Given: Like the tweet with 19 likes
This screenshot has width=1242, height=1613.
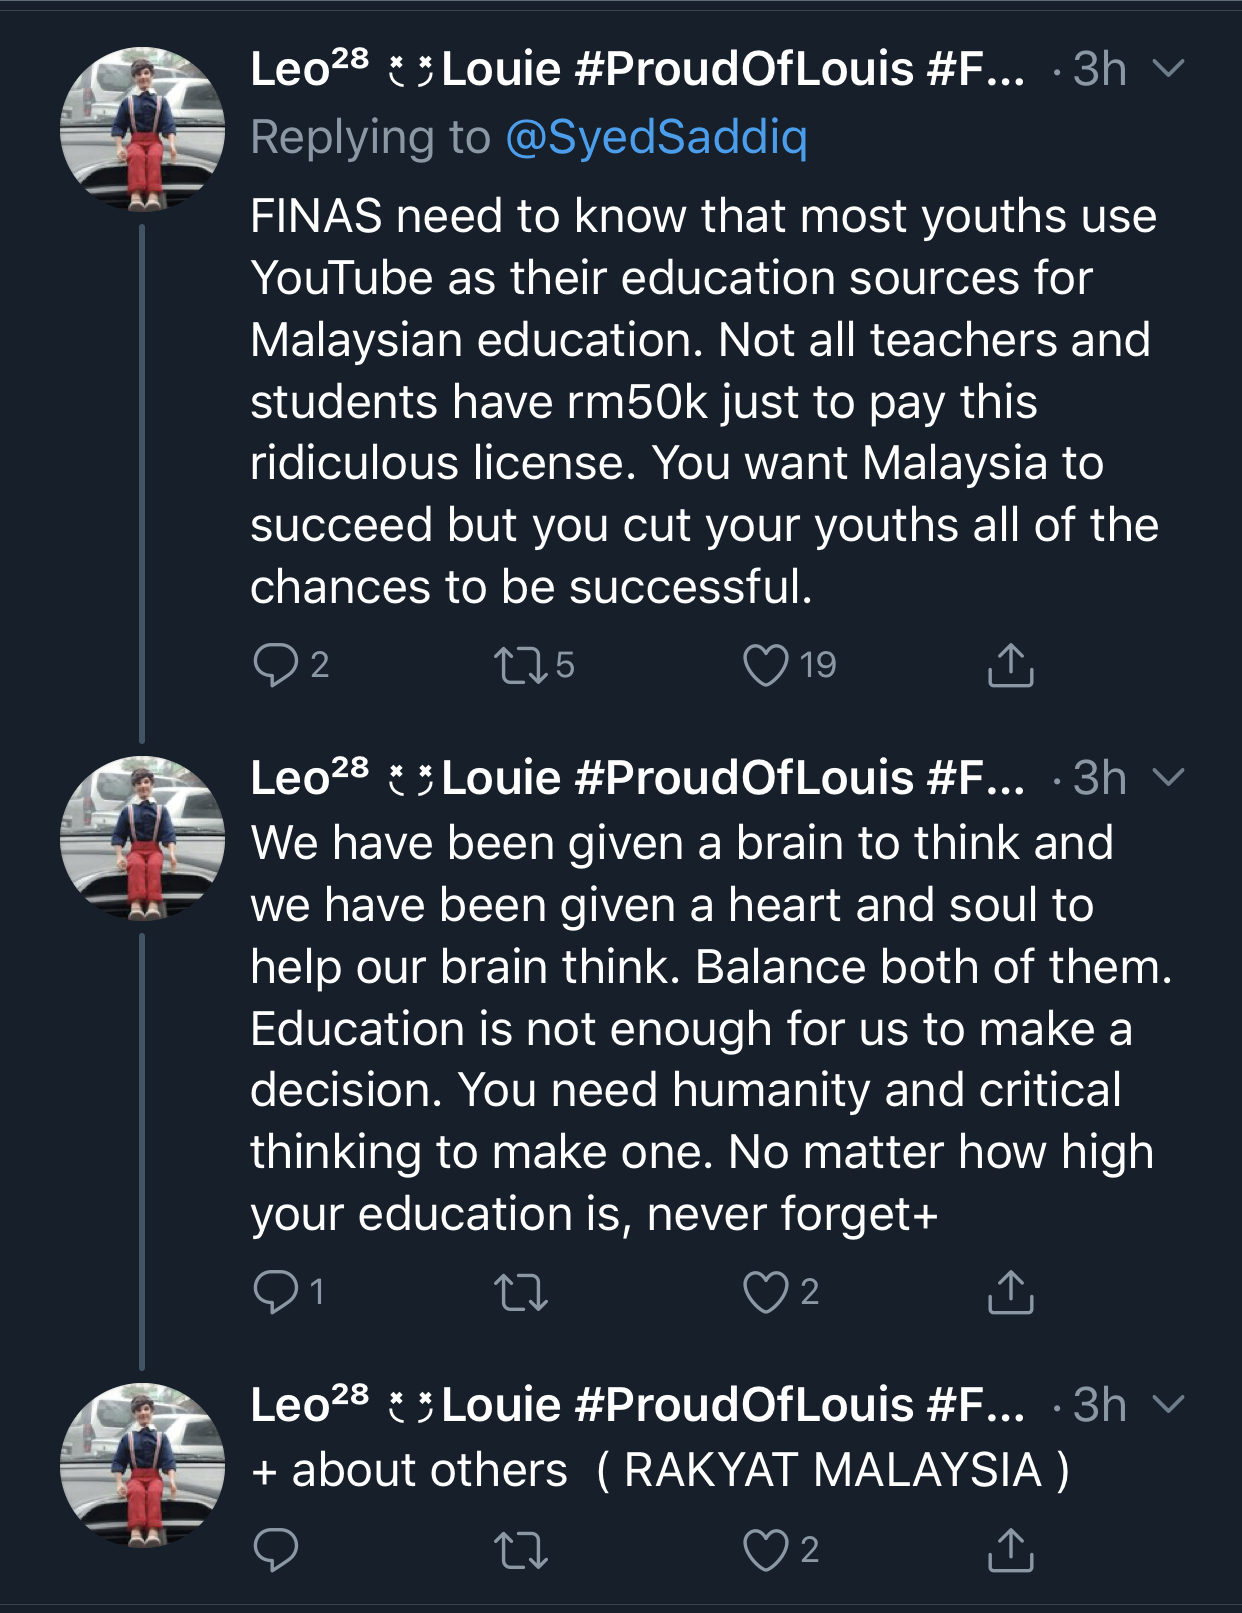Looking at the screenshot, I should click(x=766, y=665).
